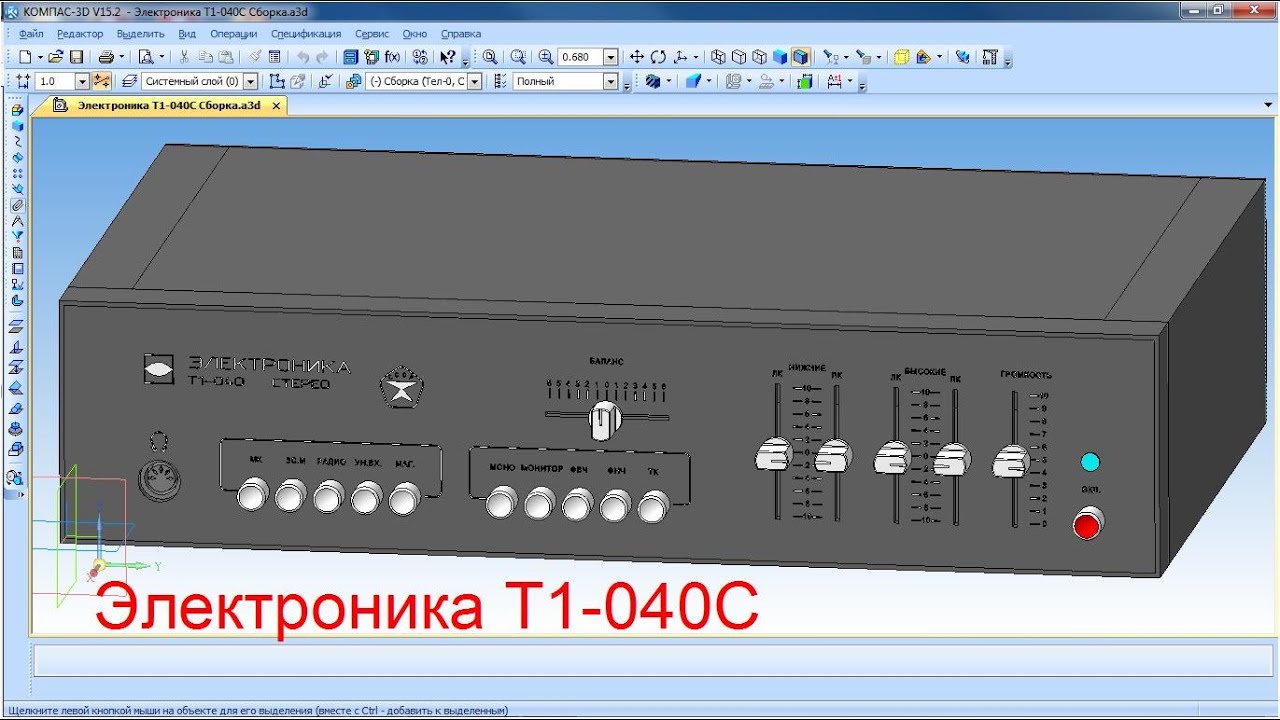Save the assembly with the floppy icon
The width and height of the screenshot is (1280, 720).
point(76,57)
